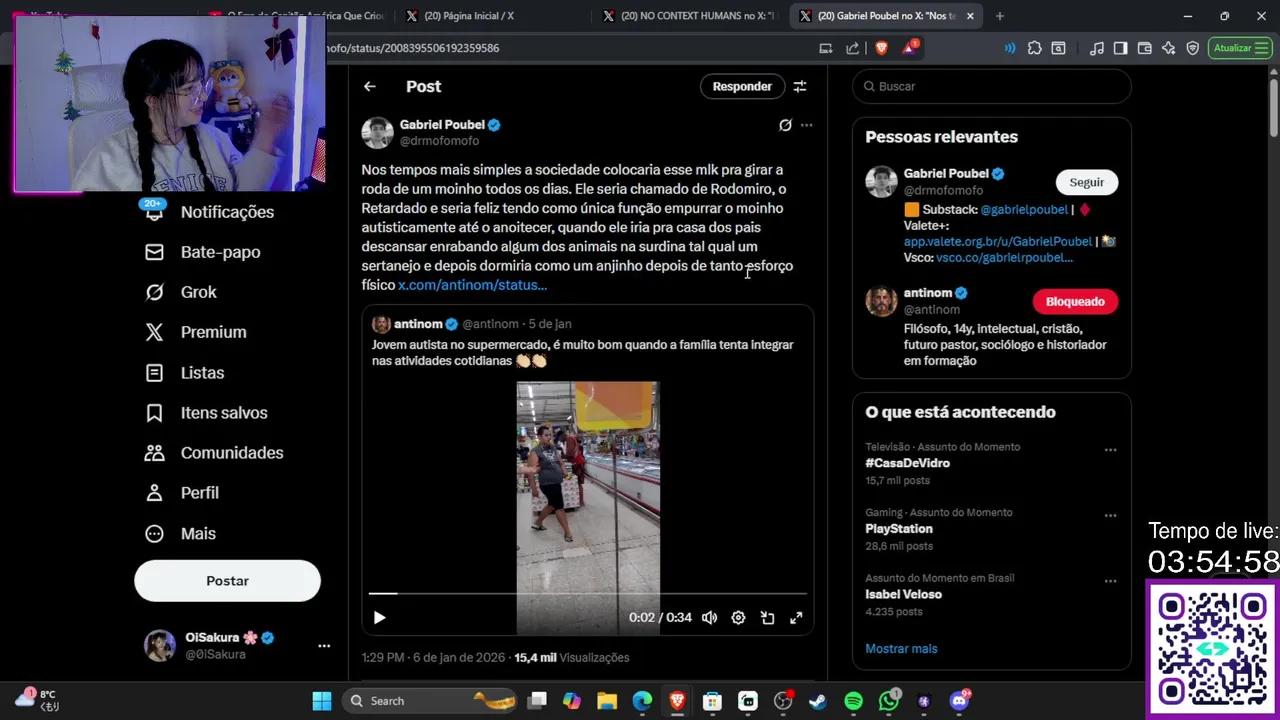1280x720 pixels.
Task: Open Discord from the taskbar
Action: 960,701
